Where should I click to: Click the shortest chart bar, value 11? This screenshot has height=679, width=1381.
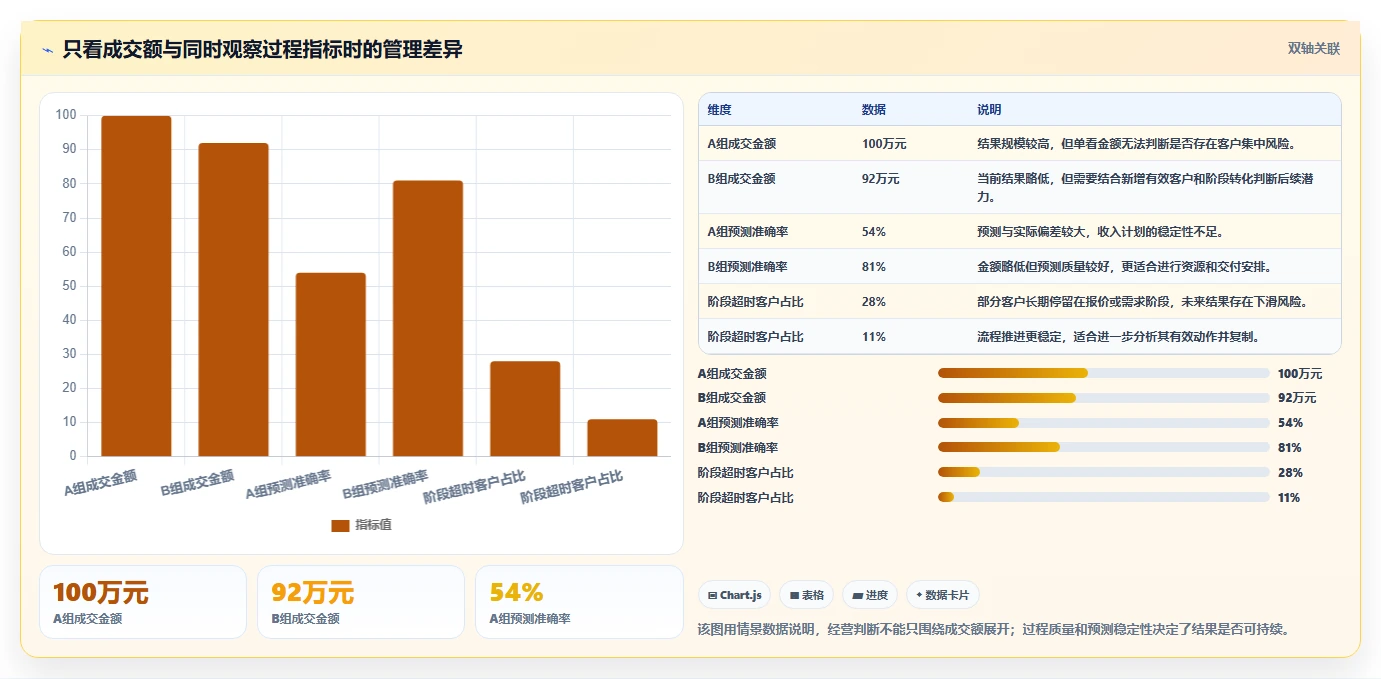click(622, 437)
